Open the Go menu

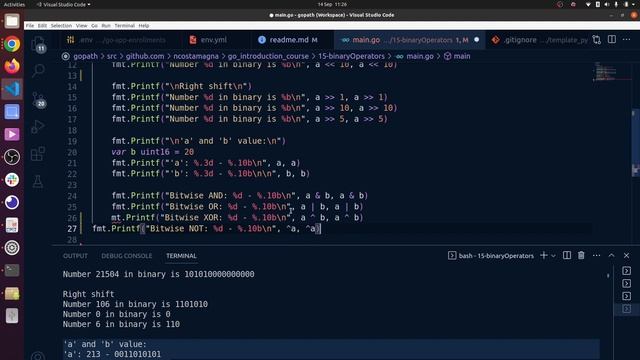click(x=94, y=25)
